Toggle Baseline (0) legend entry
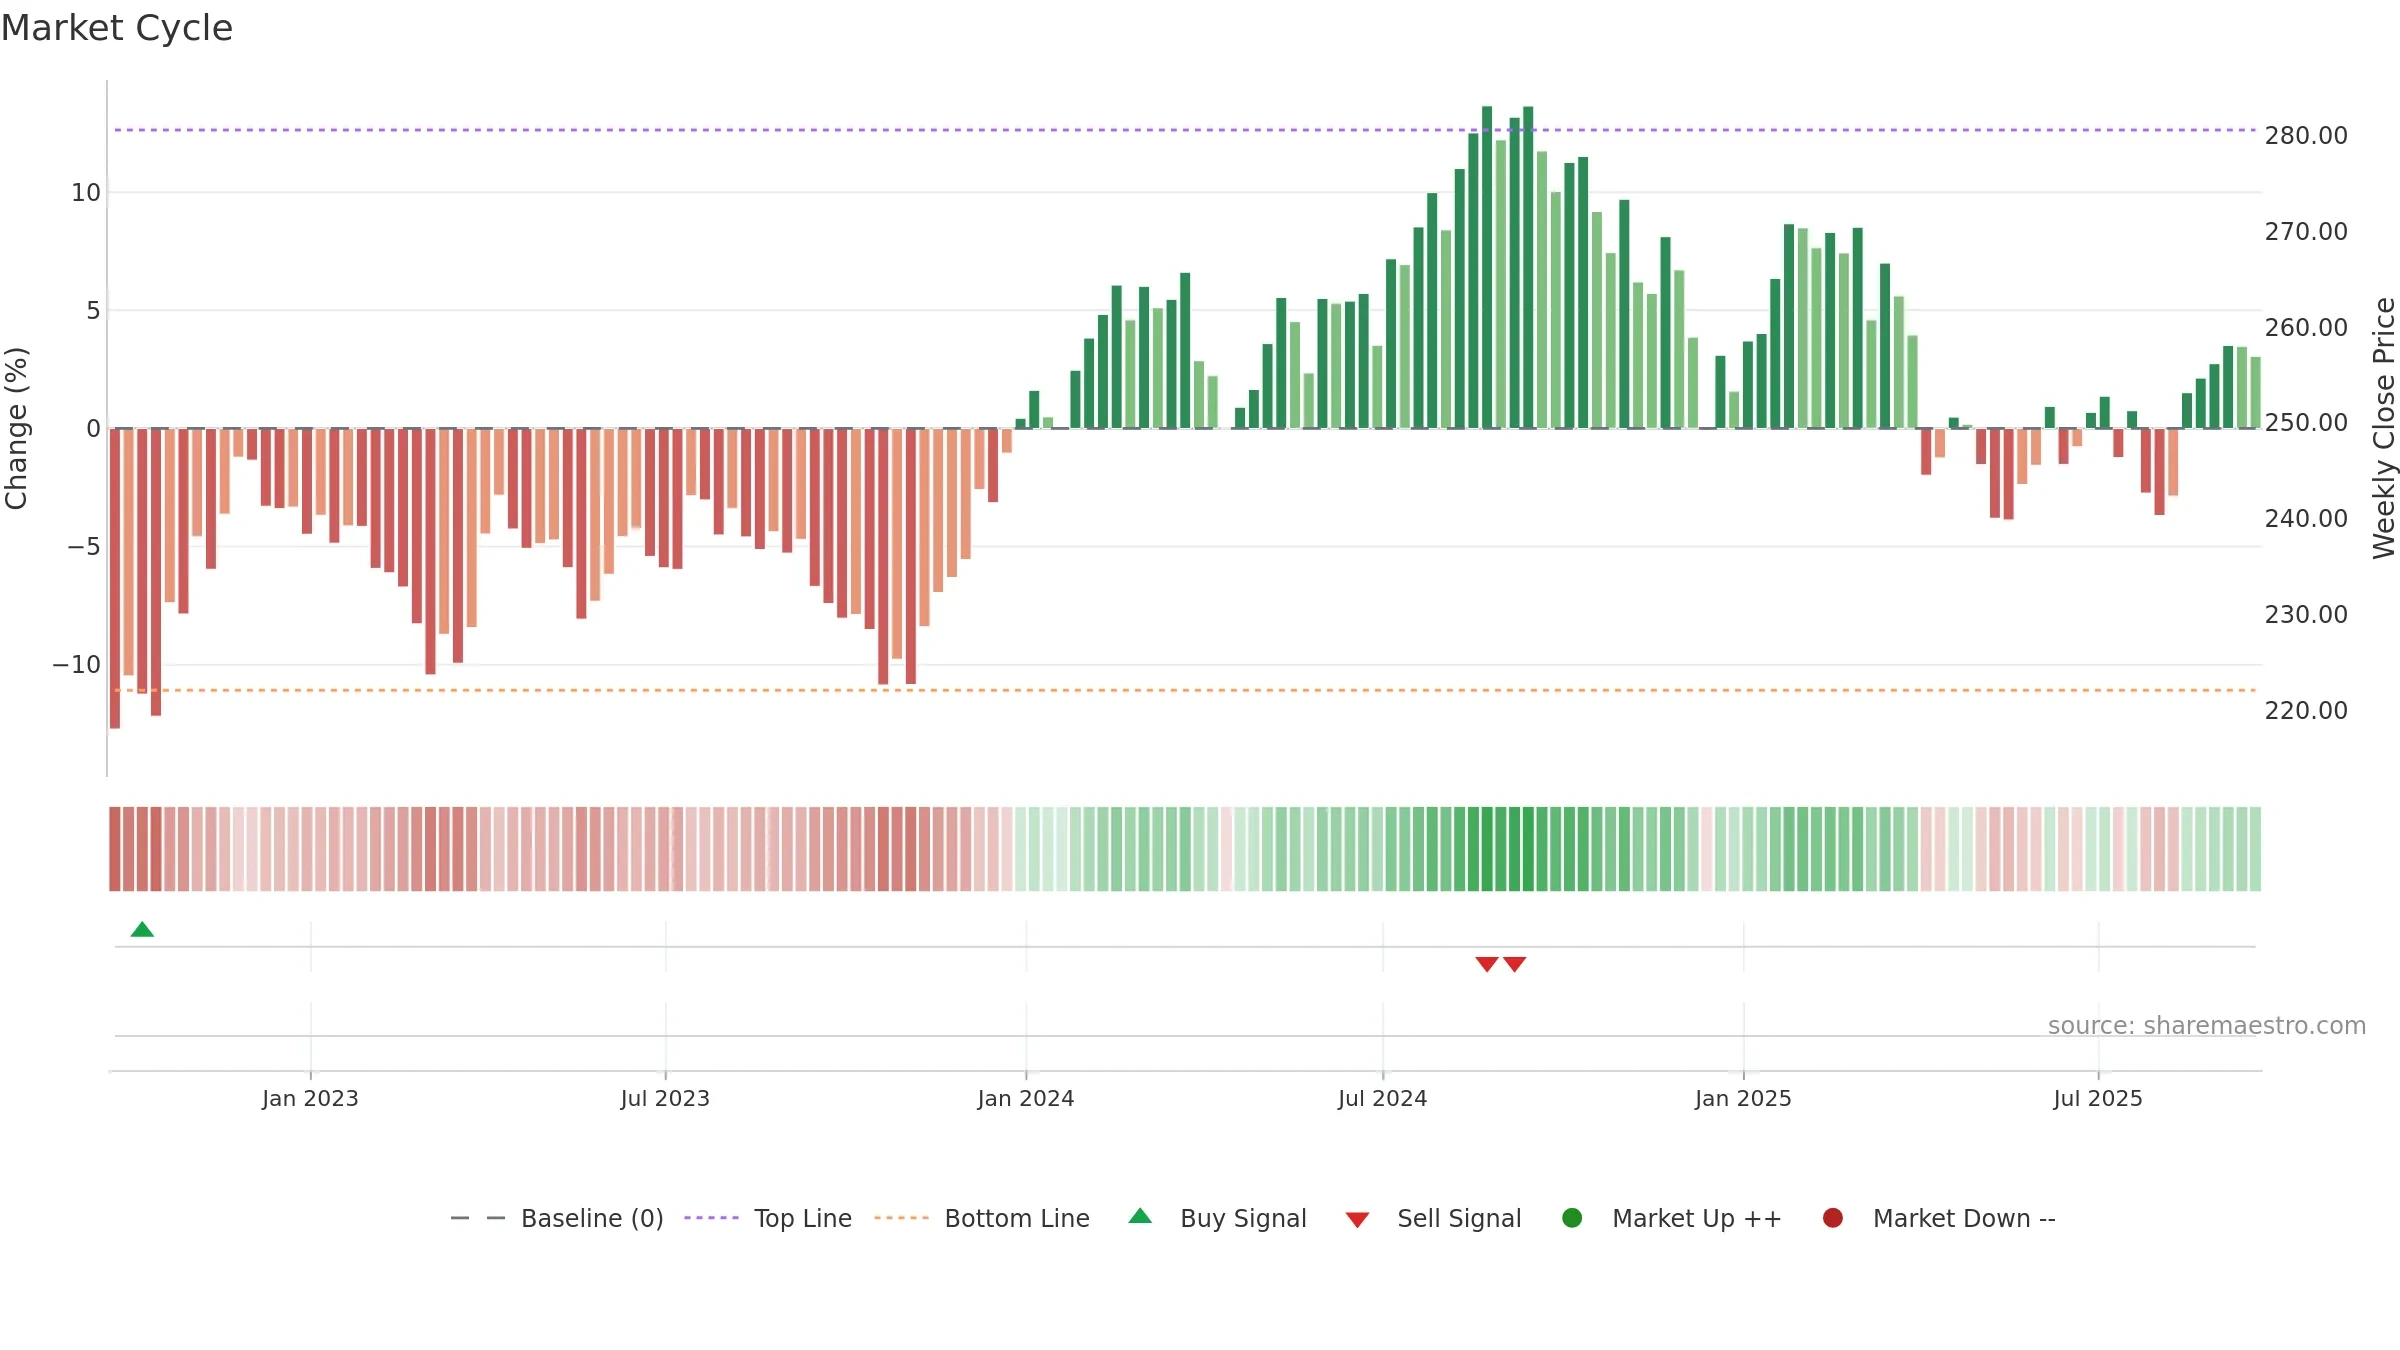This screenshot has height=1350, width=2400. [557, 1218]
